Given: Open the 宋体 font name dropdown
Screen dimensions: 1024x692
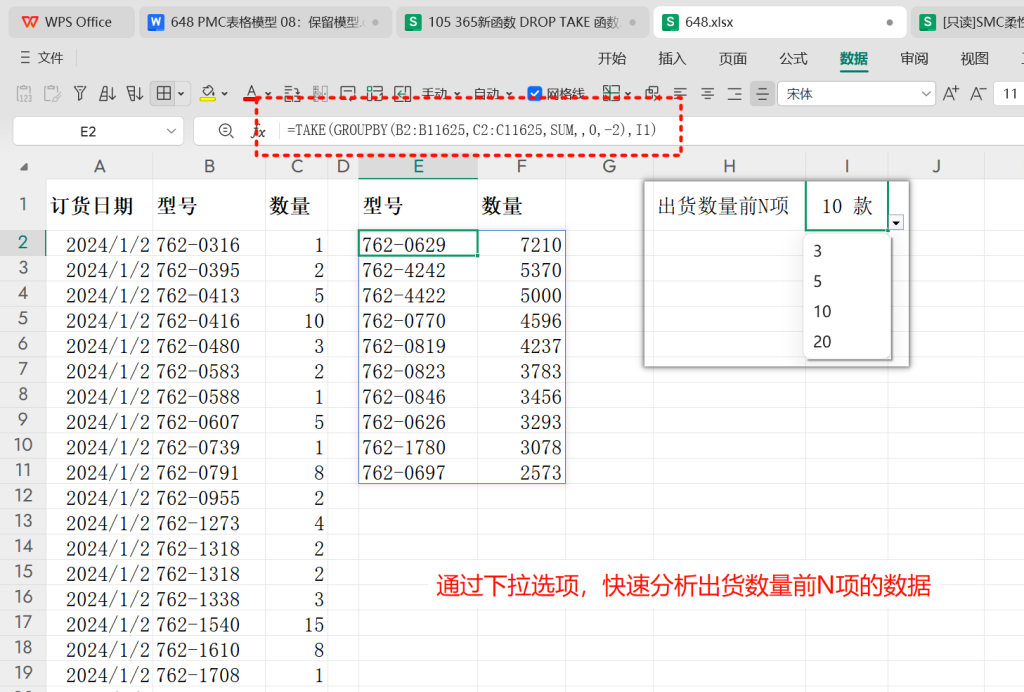Looking at the screenshot, I should pyautogui.click(x=925, y=94).
